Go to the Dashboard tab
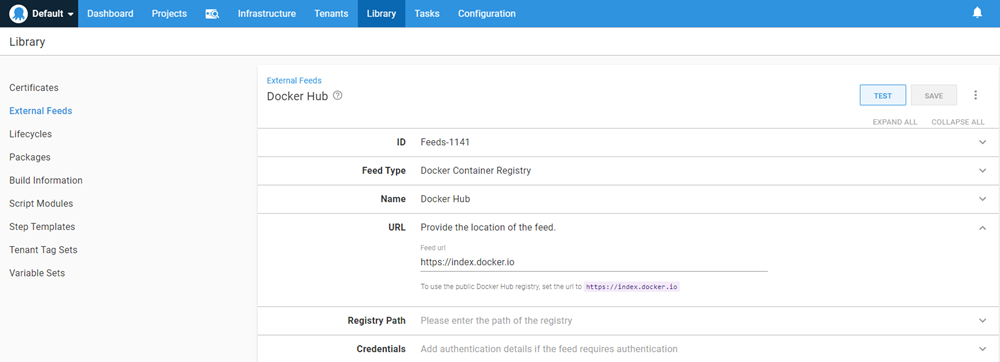This screenshot has width=1000, height=362. pos(110,13)
